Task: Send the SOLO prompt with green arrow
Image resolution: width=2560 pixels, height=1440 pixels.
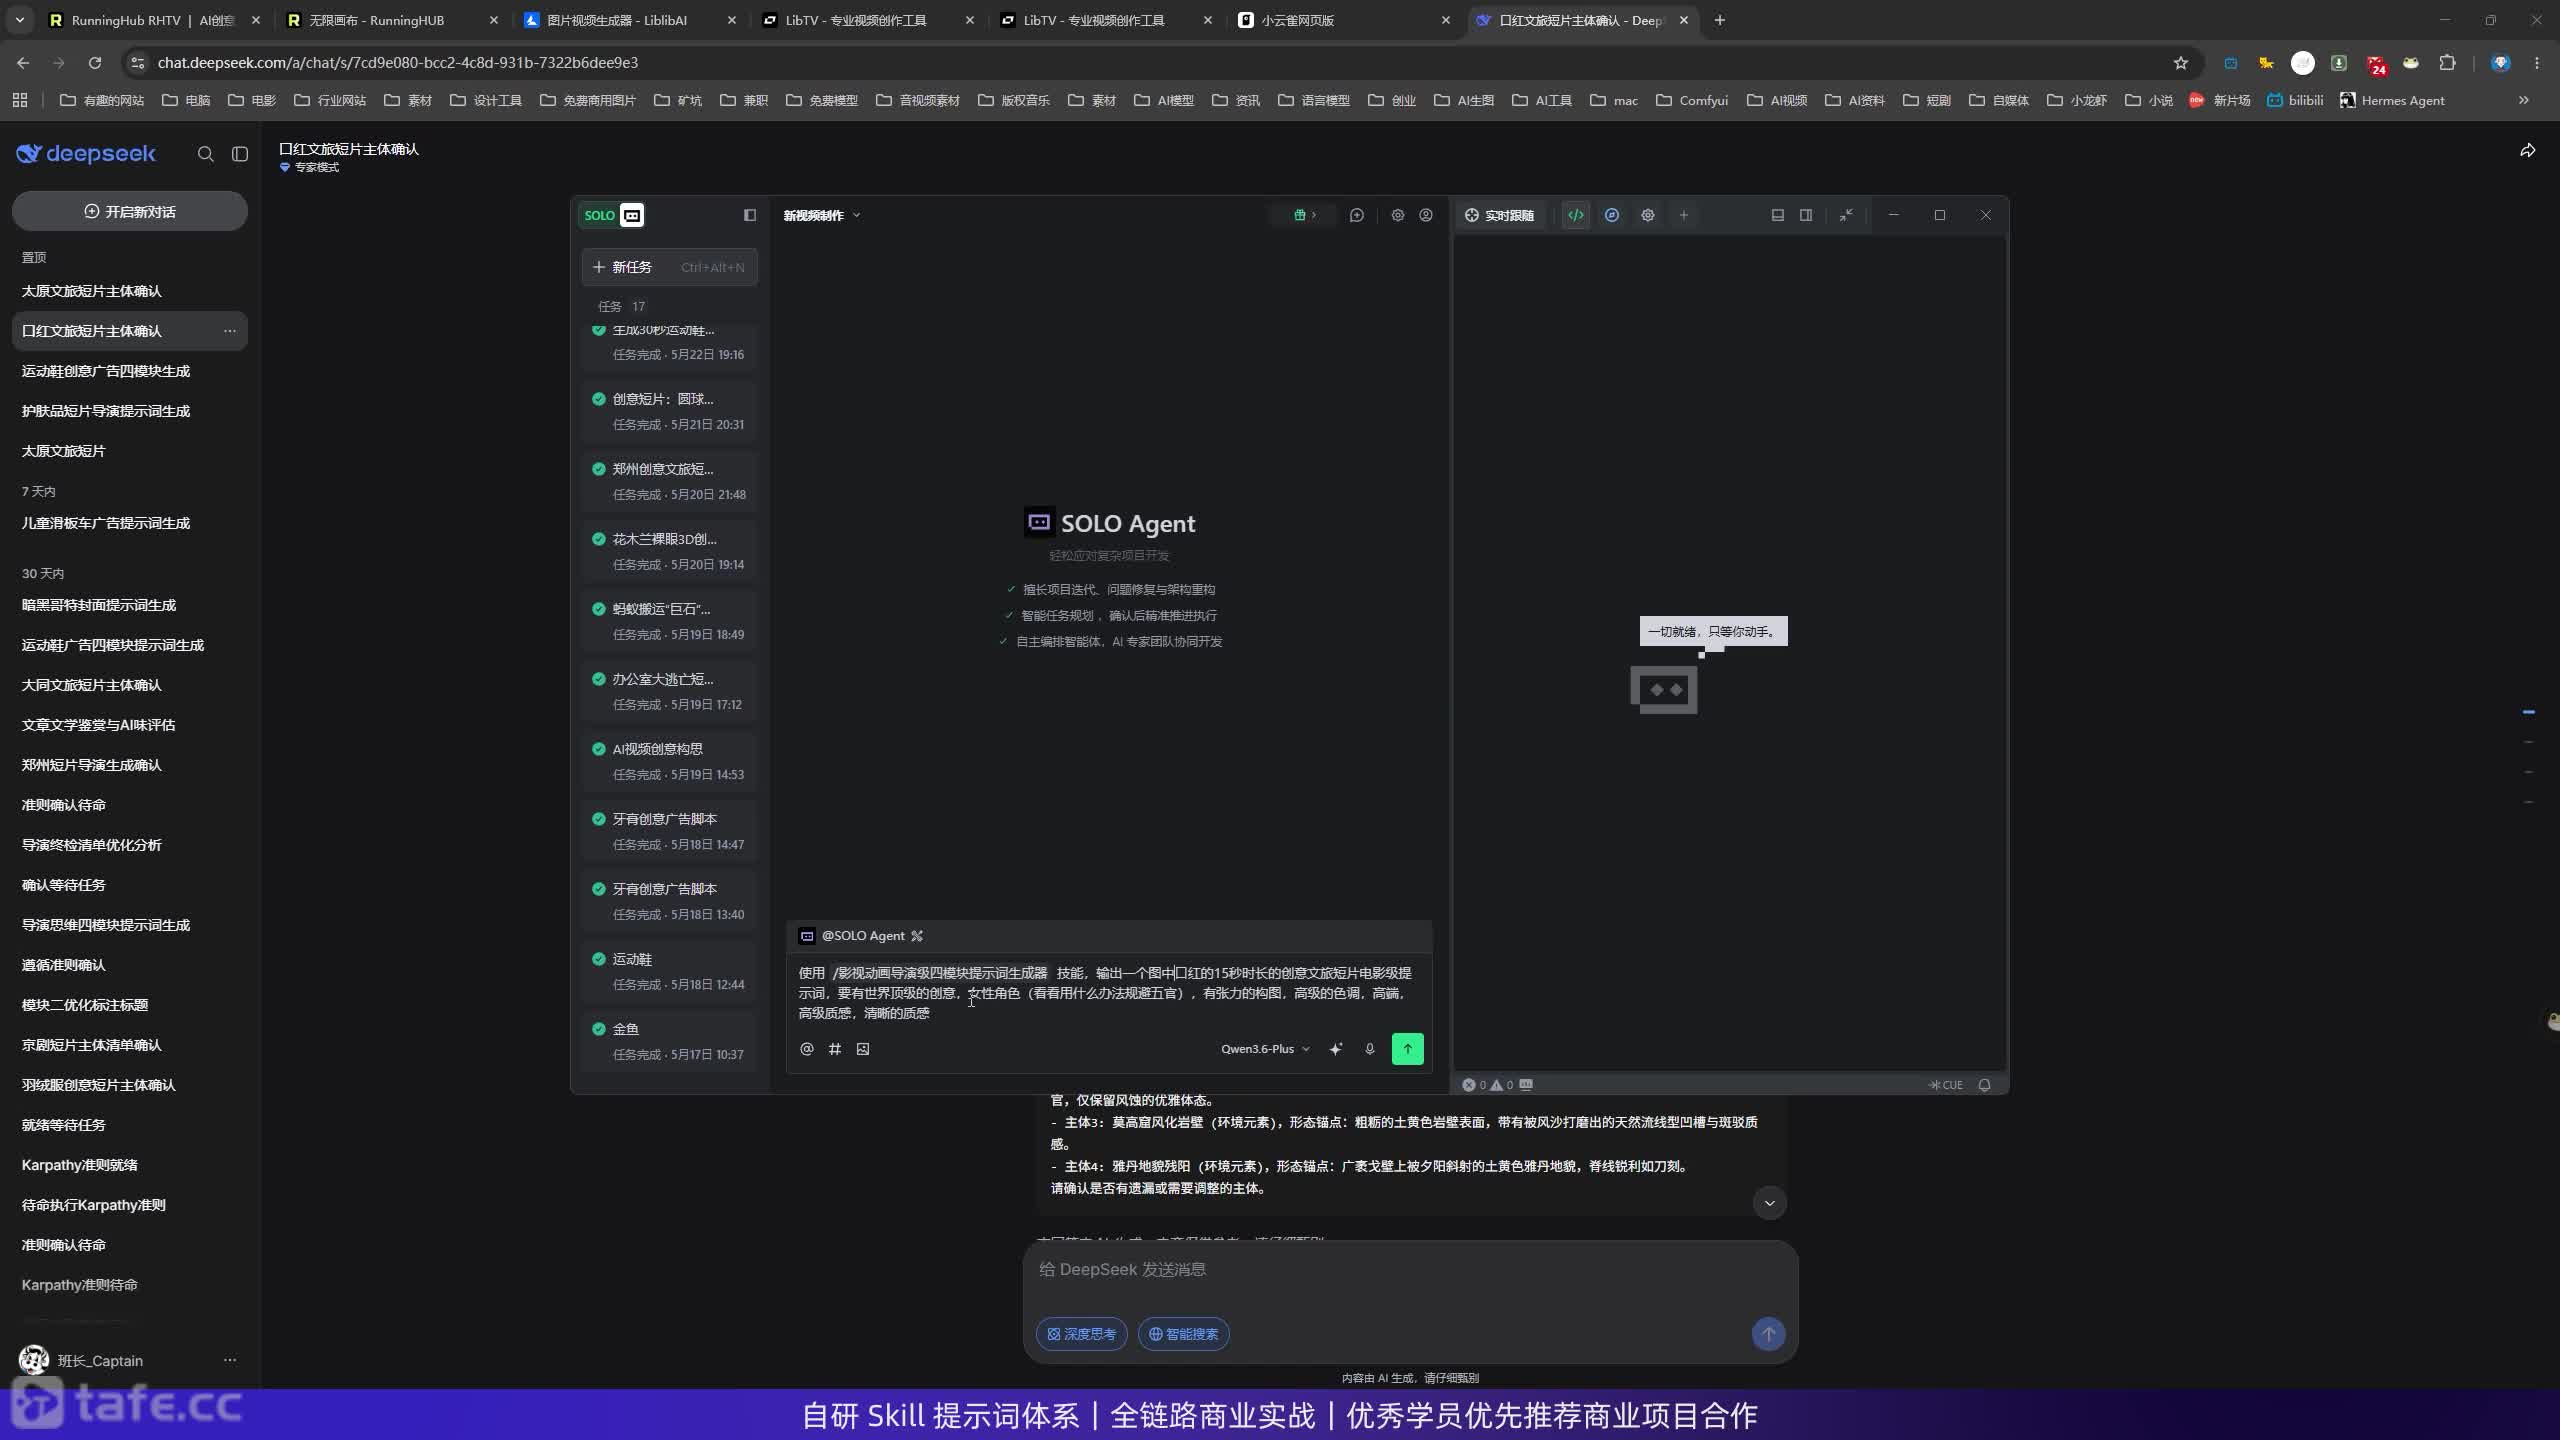Action: click(1408, 1049)
